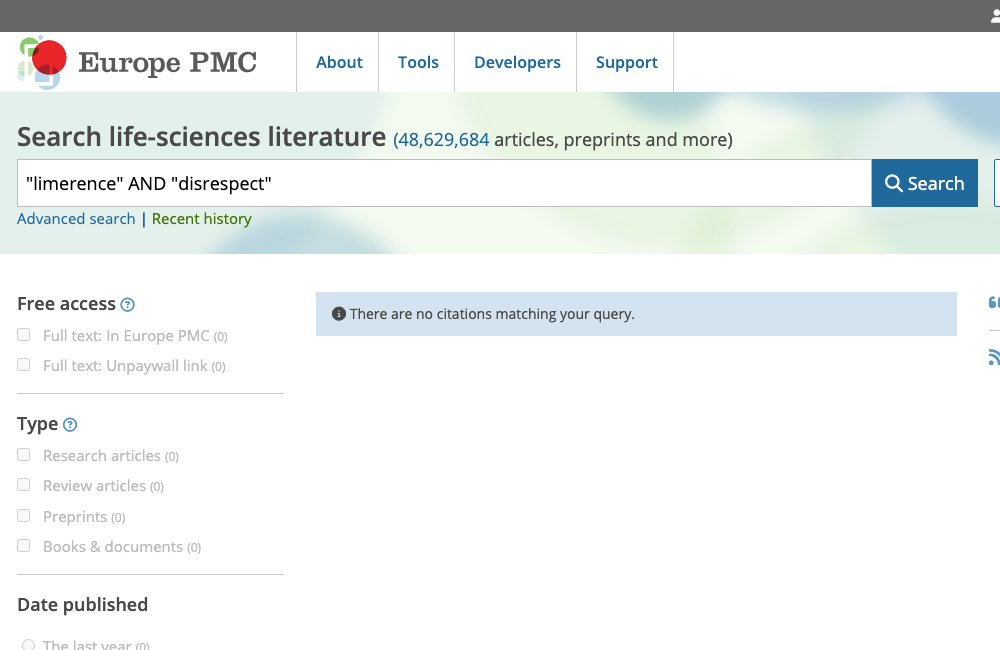
Task: Click the quotation mark cite icon
Action: tap(994, 302)
